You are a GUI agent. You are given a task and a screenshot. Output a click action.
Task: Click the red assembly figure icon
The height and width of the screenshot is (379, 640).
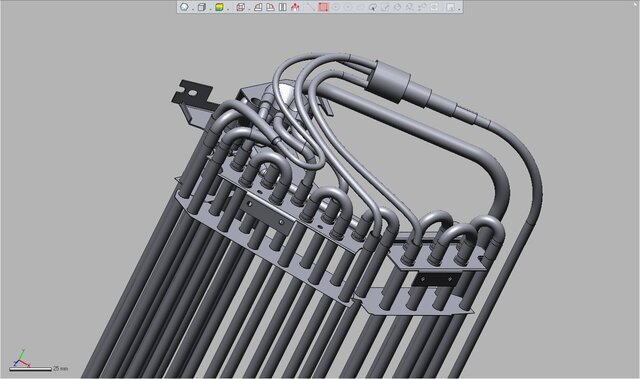click(295, 7)
